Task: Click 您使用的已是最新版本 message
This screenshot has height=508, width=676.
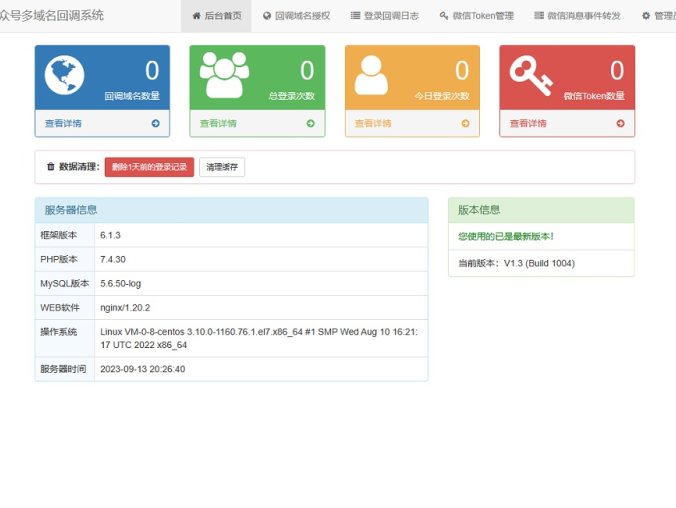Action: (x=506, y=236)
